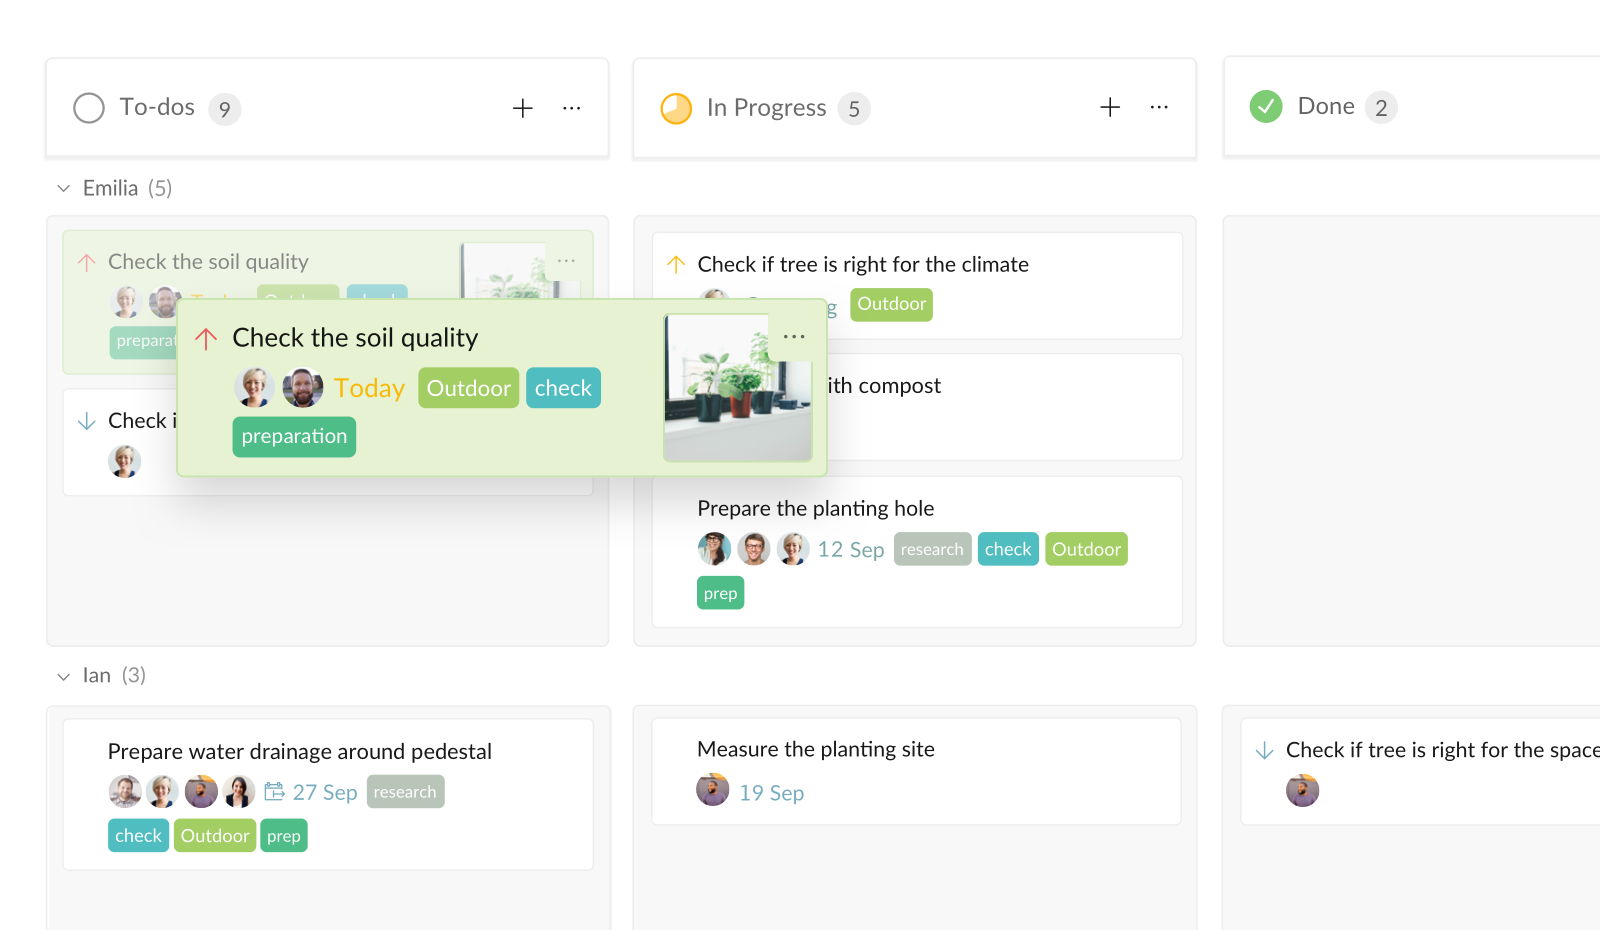The image size is (1600, 930).
Task: Open the plant photo thumbnail on dragged soil card
Action: coord(738,388)
